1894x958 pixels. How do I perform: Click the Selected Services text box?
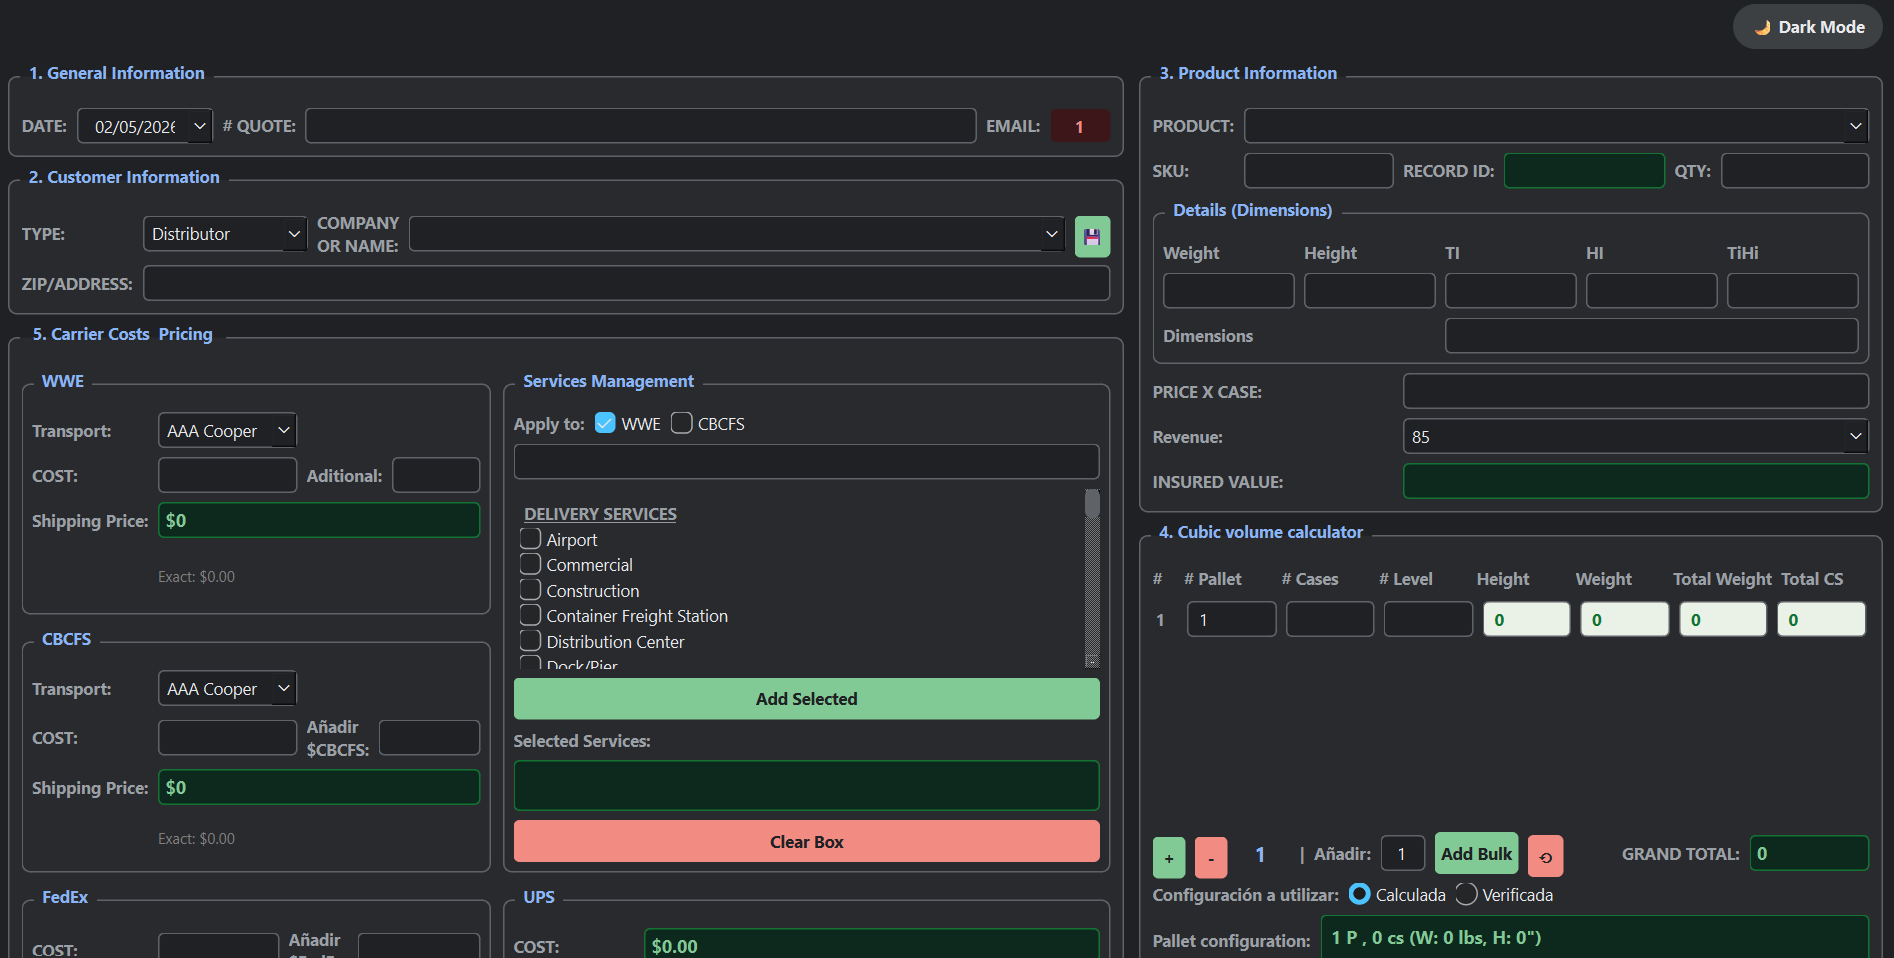click(x=806, y=785)
